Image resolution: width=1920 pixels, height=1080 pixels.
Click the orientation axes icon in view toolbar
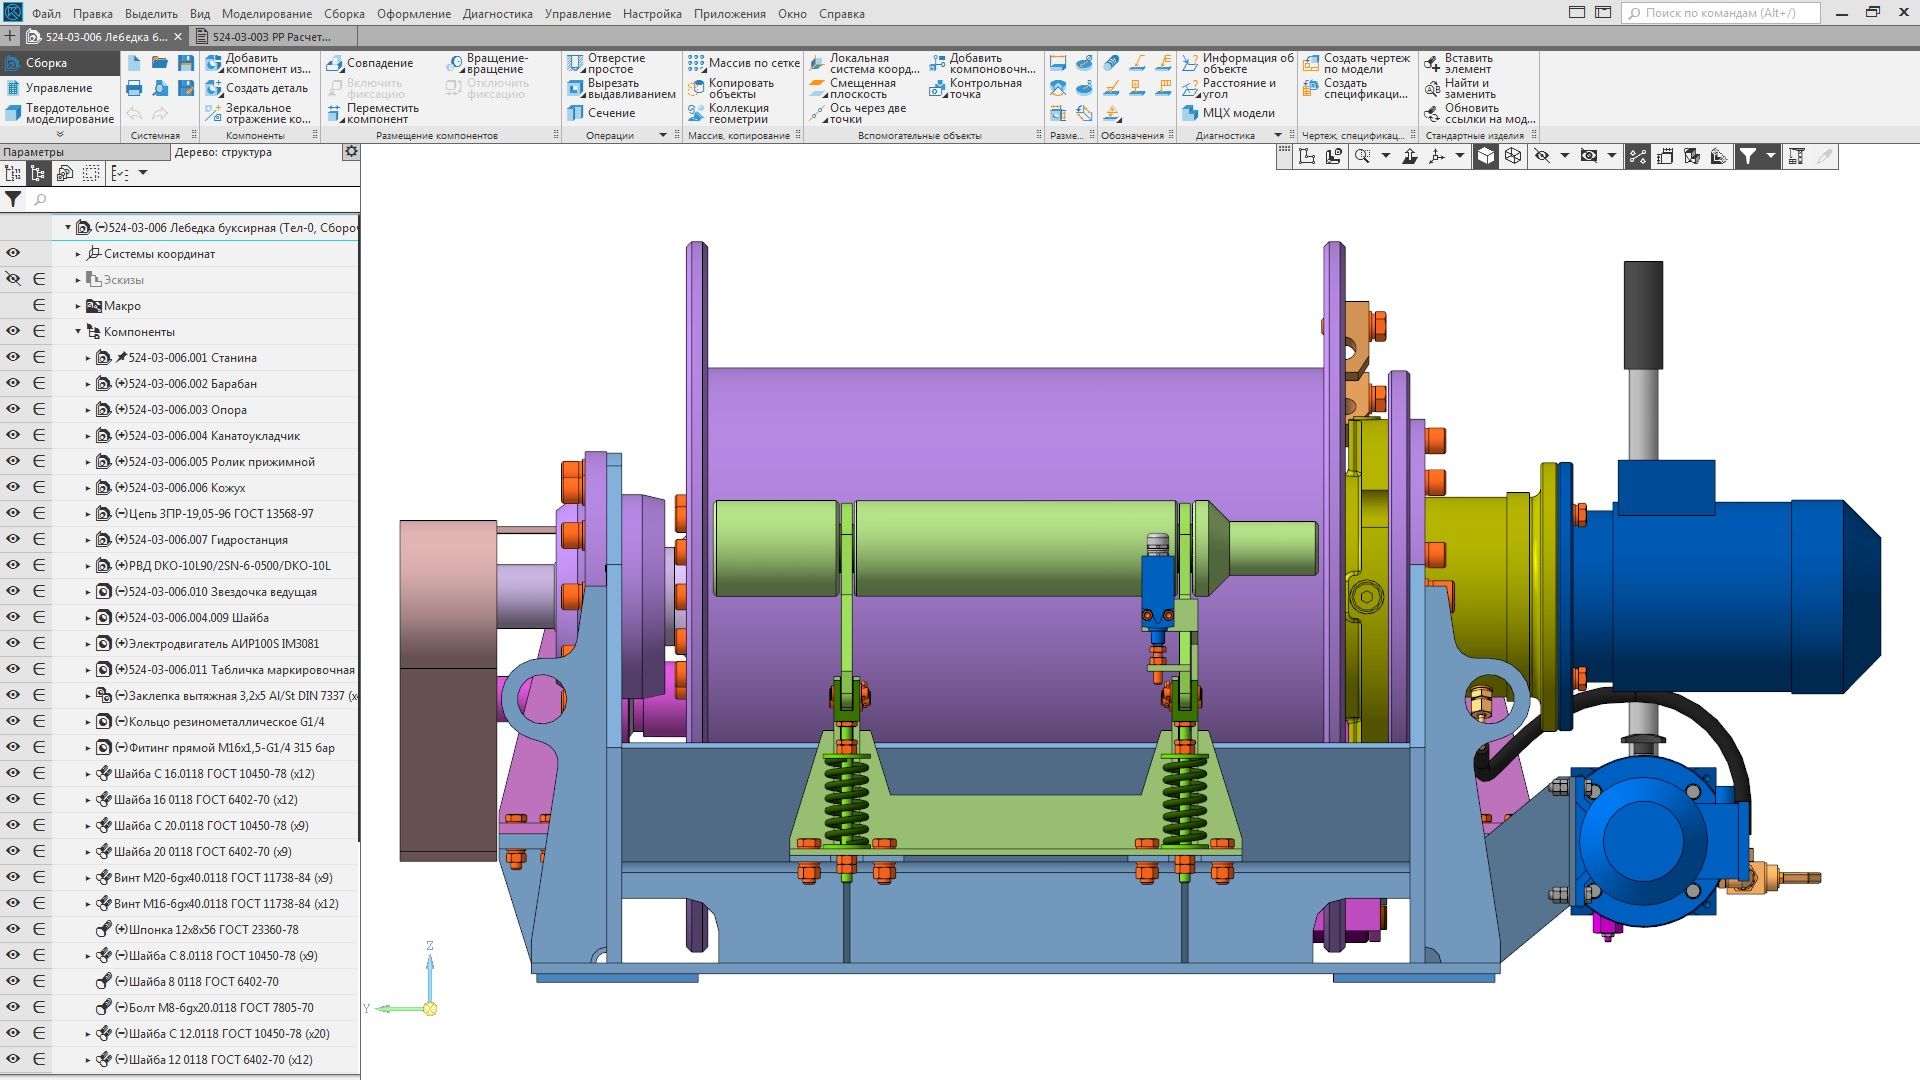tap(1437, 156)
